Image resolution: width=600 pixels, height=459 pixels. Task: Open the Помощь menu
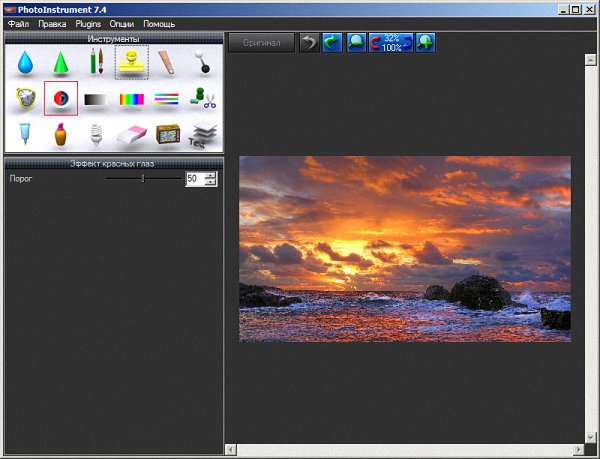tap(159, 24)
